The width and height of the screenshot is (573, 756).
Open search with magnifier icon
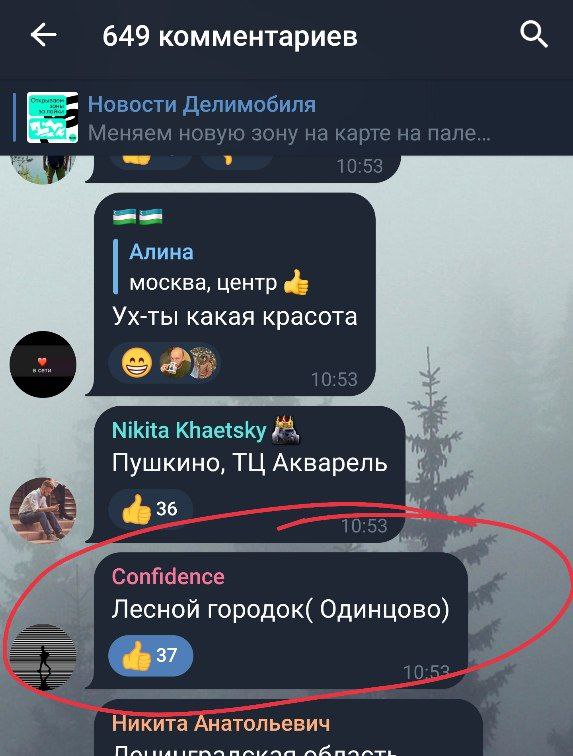point(534,35)
